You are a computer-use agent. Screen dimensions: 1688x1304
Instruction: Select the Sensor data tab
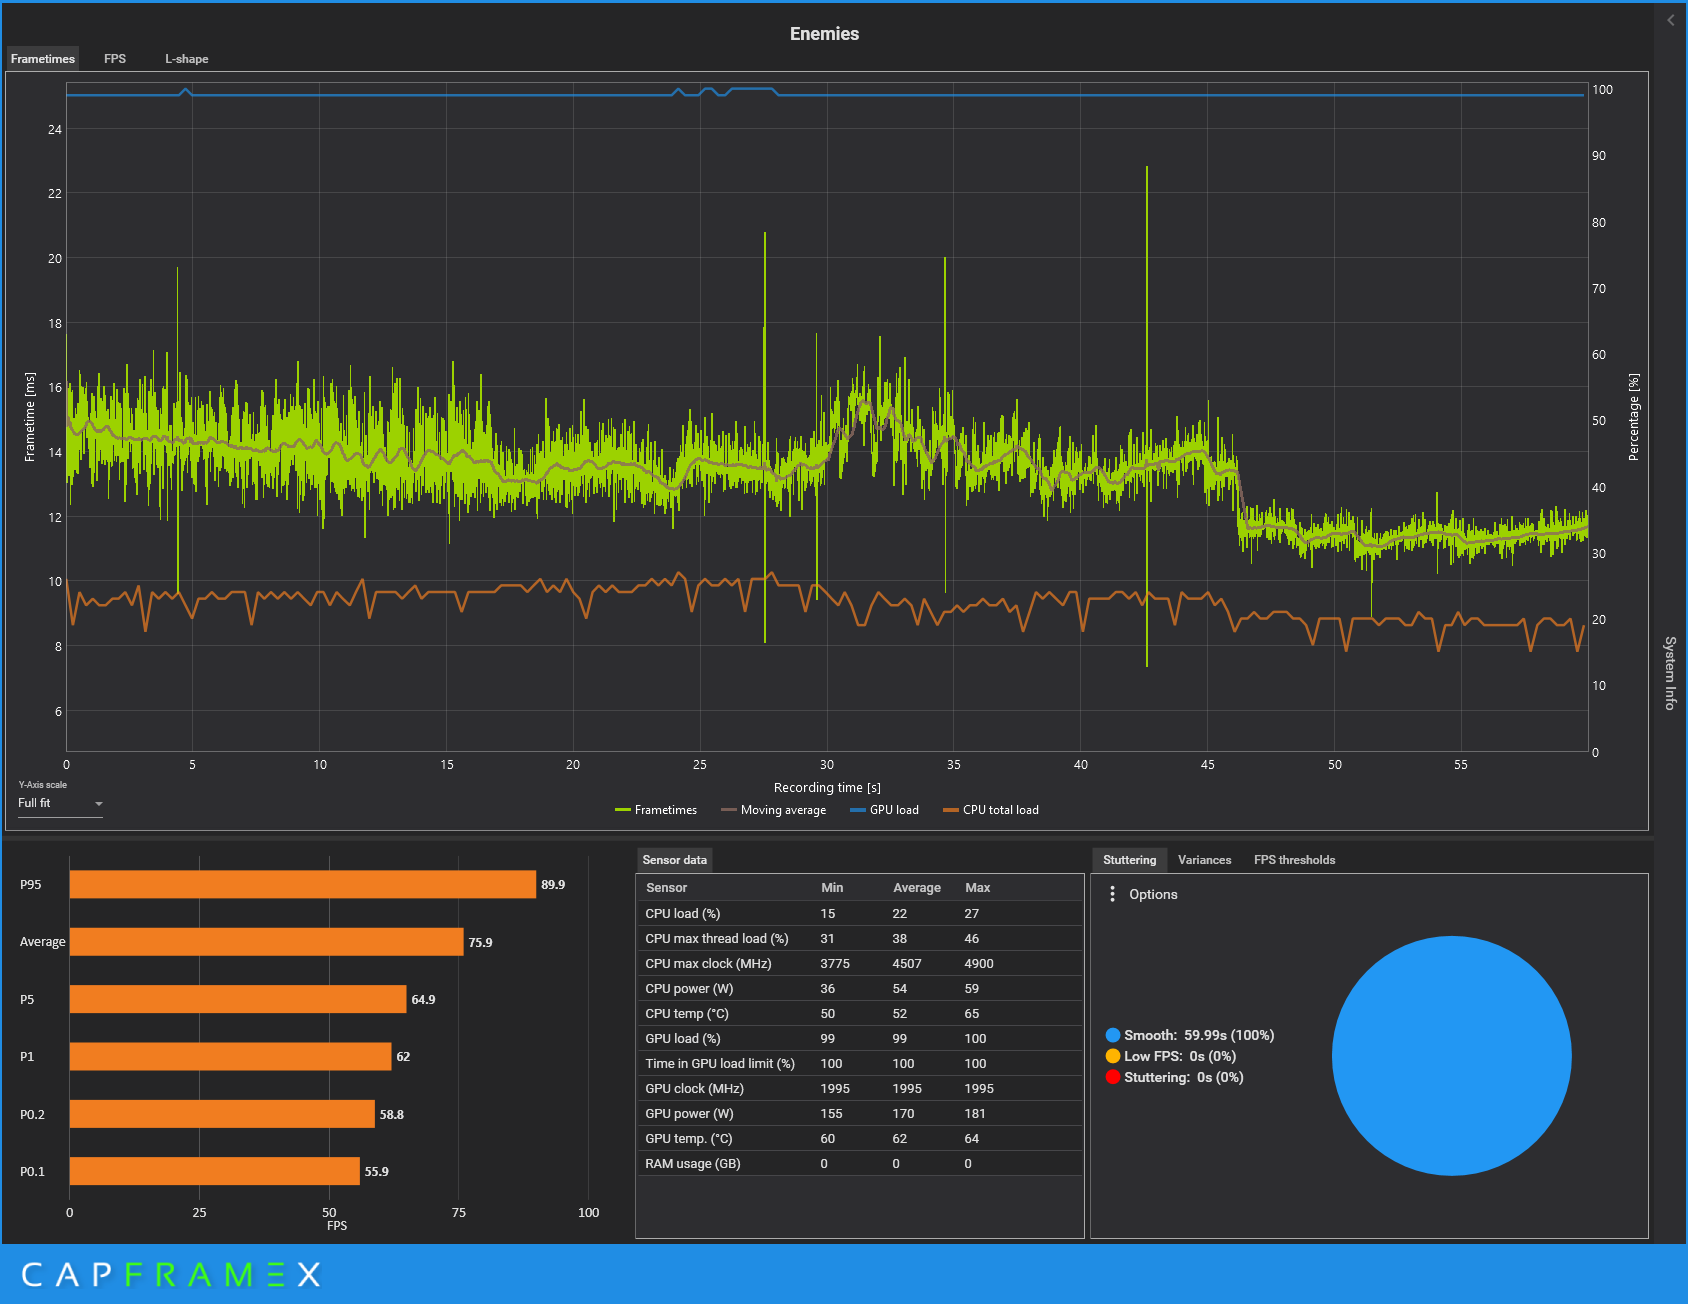[x=674, y=860]
